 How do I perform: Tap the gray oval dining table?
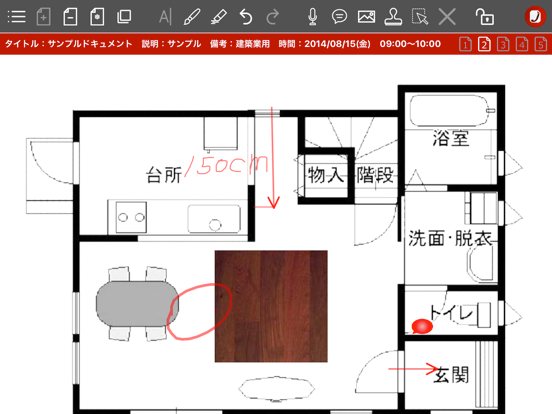(137, 303)
